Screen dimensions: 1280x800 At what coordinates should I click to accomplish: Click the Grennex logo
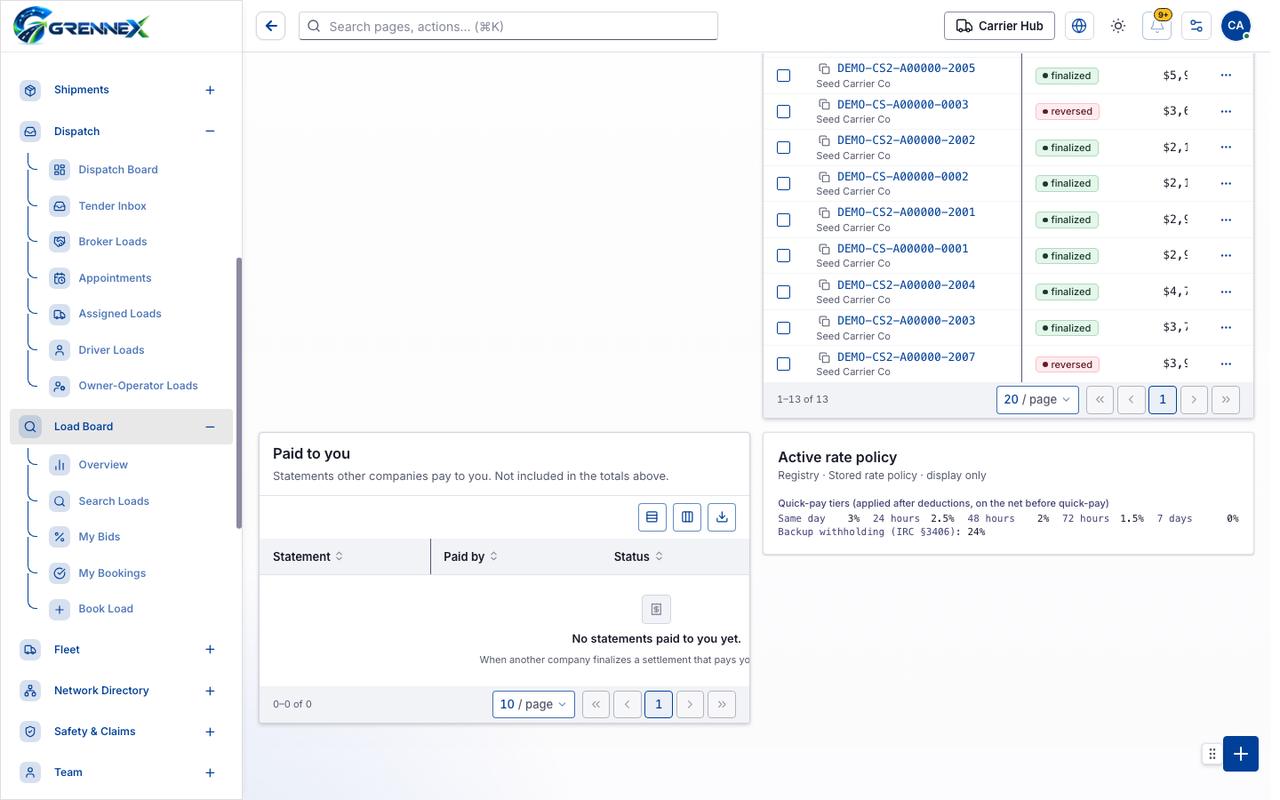click(82, 26)
